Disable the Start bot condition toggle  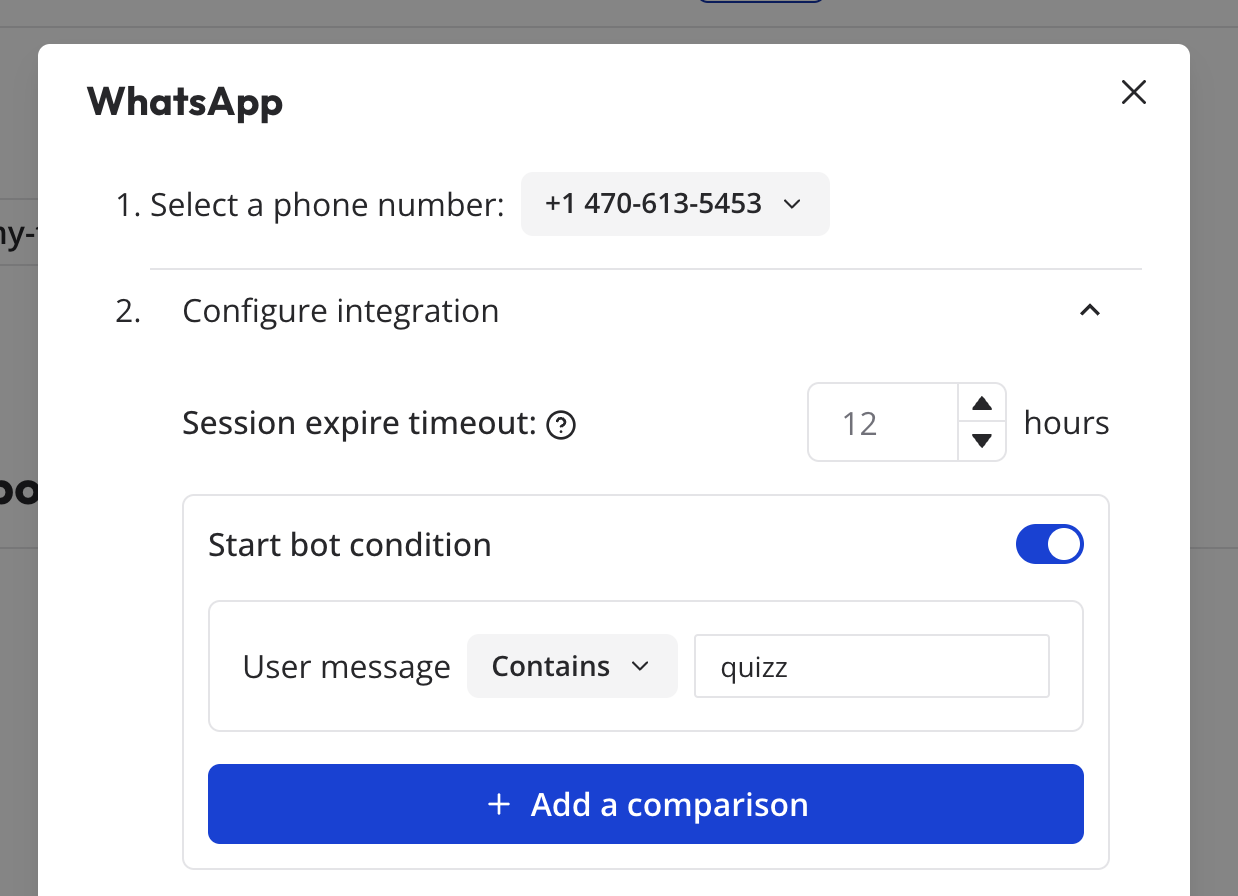click(x=1049, y=544)
